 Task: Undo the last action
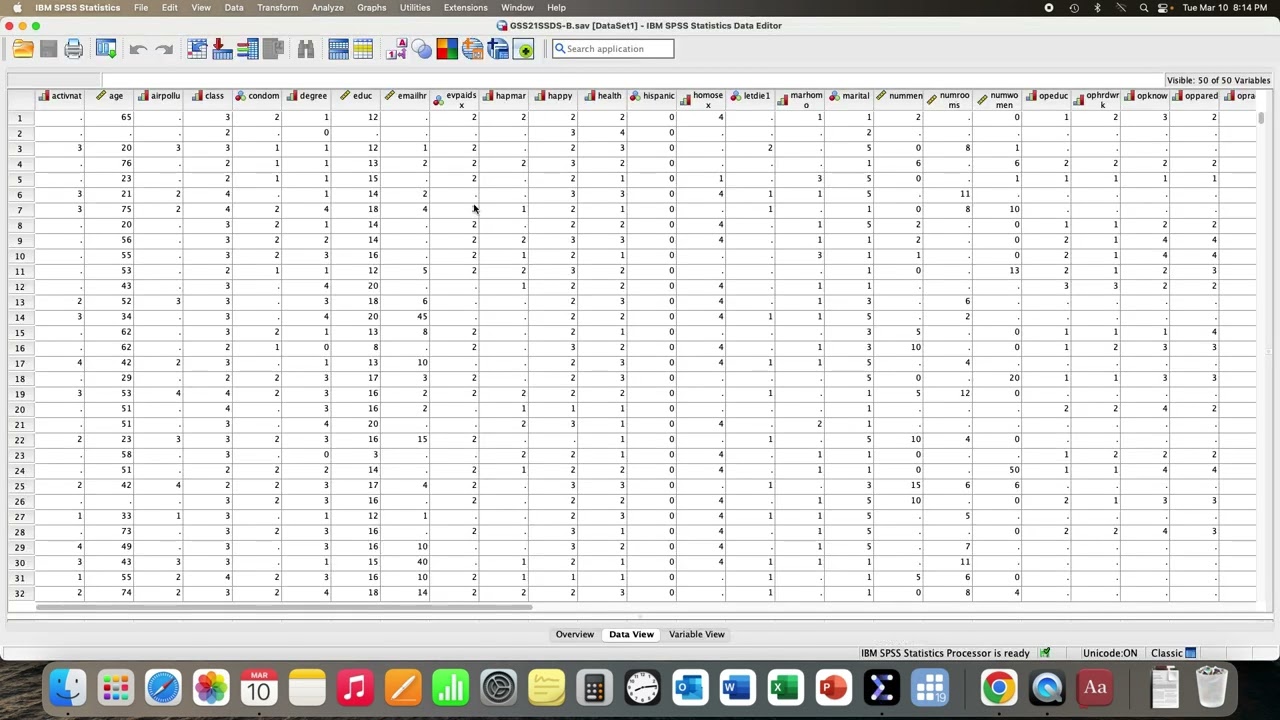pyautogui.click(x=138, y=49)
